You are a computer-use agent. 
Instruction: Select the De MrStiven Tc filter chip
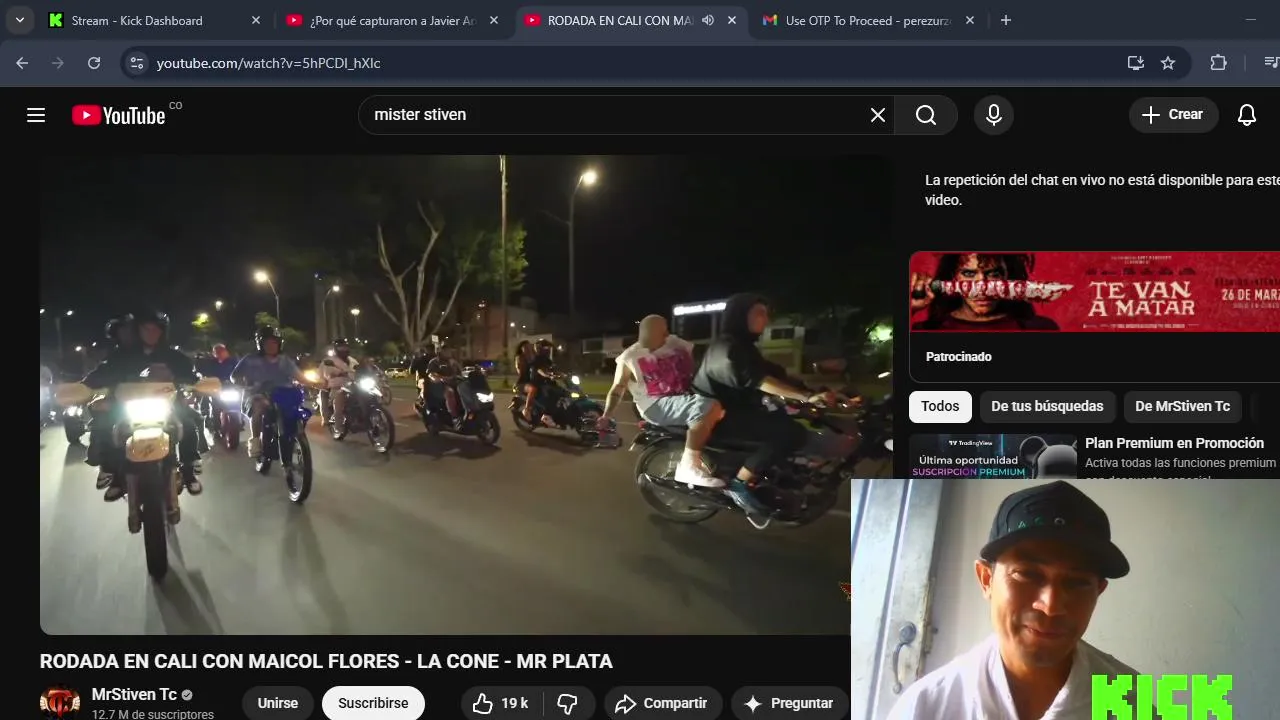click(x=1183, y=406)
